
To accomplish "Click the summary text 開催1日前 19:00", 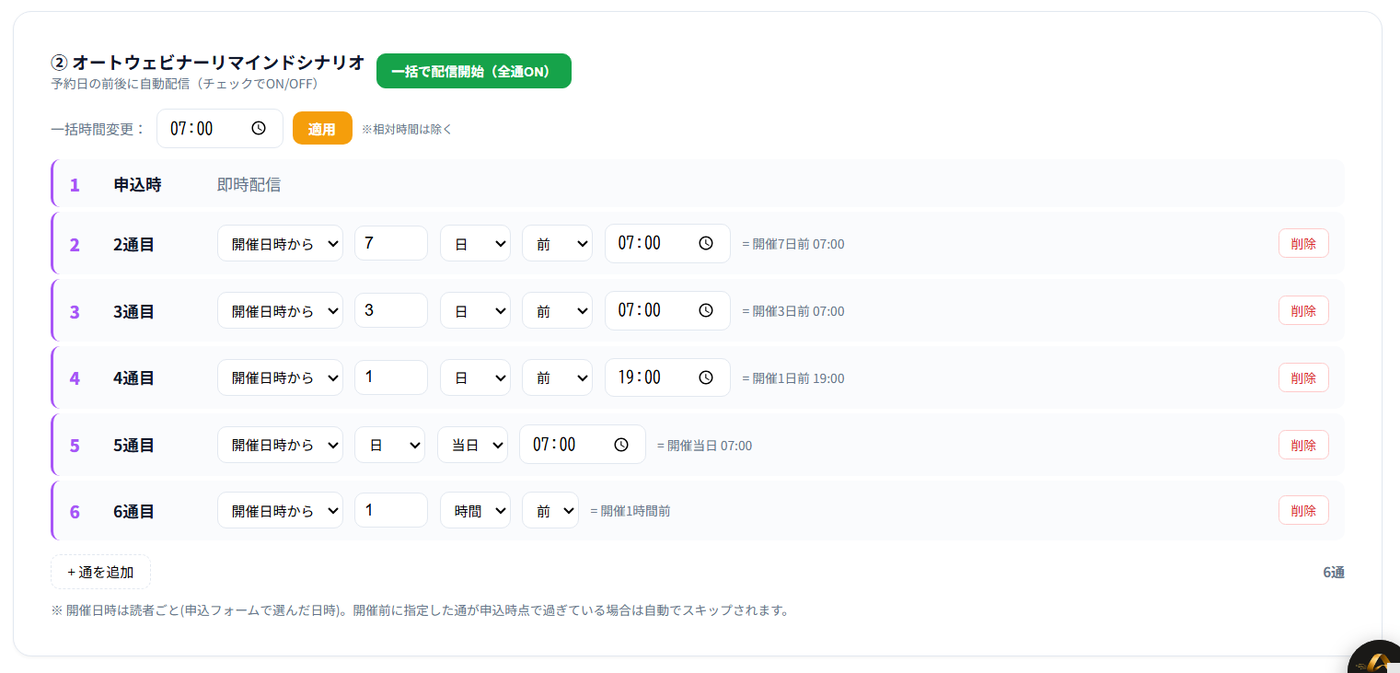I will (x=793, y=378).
